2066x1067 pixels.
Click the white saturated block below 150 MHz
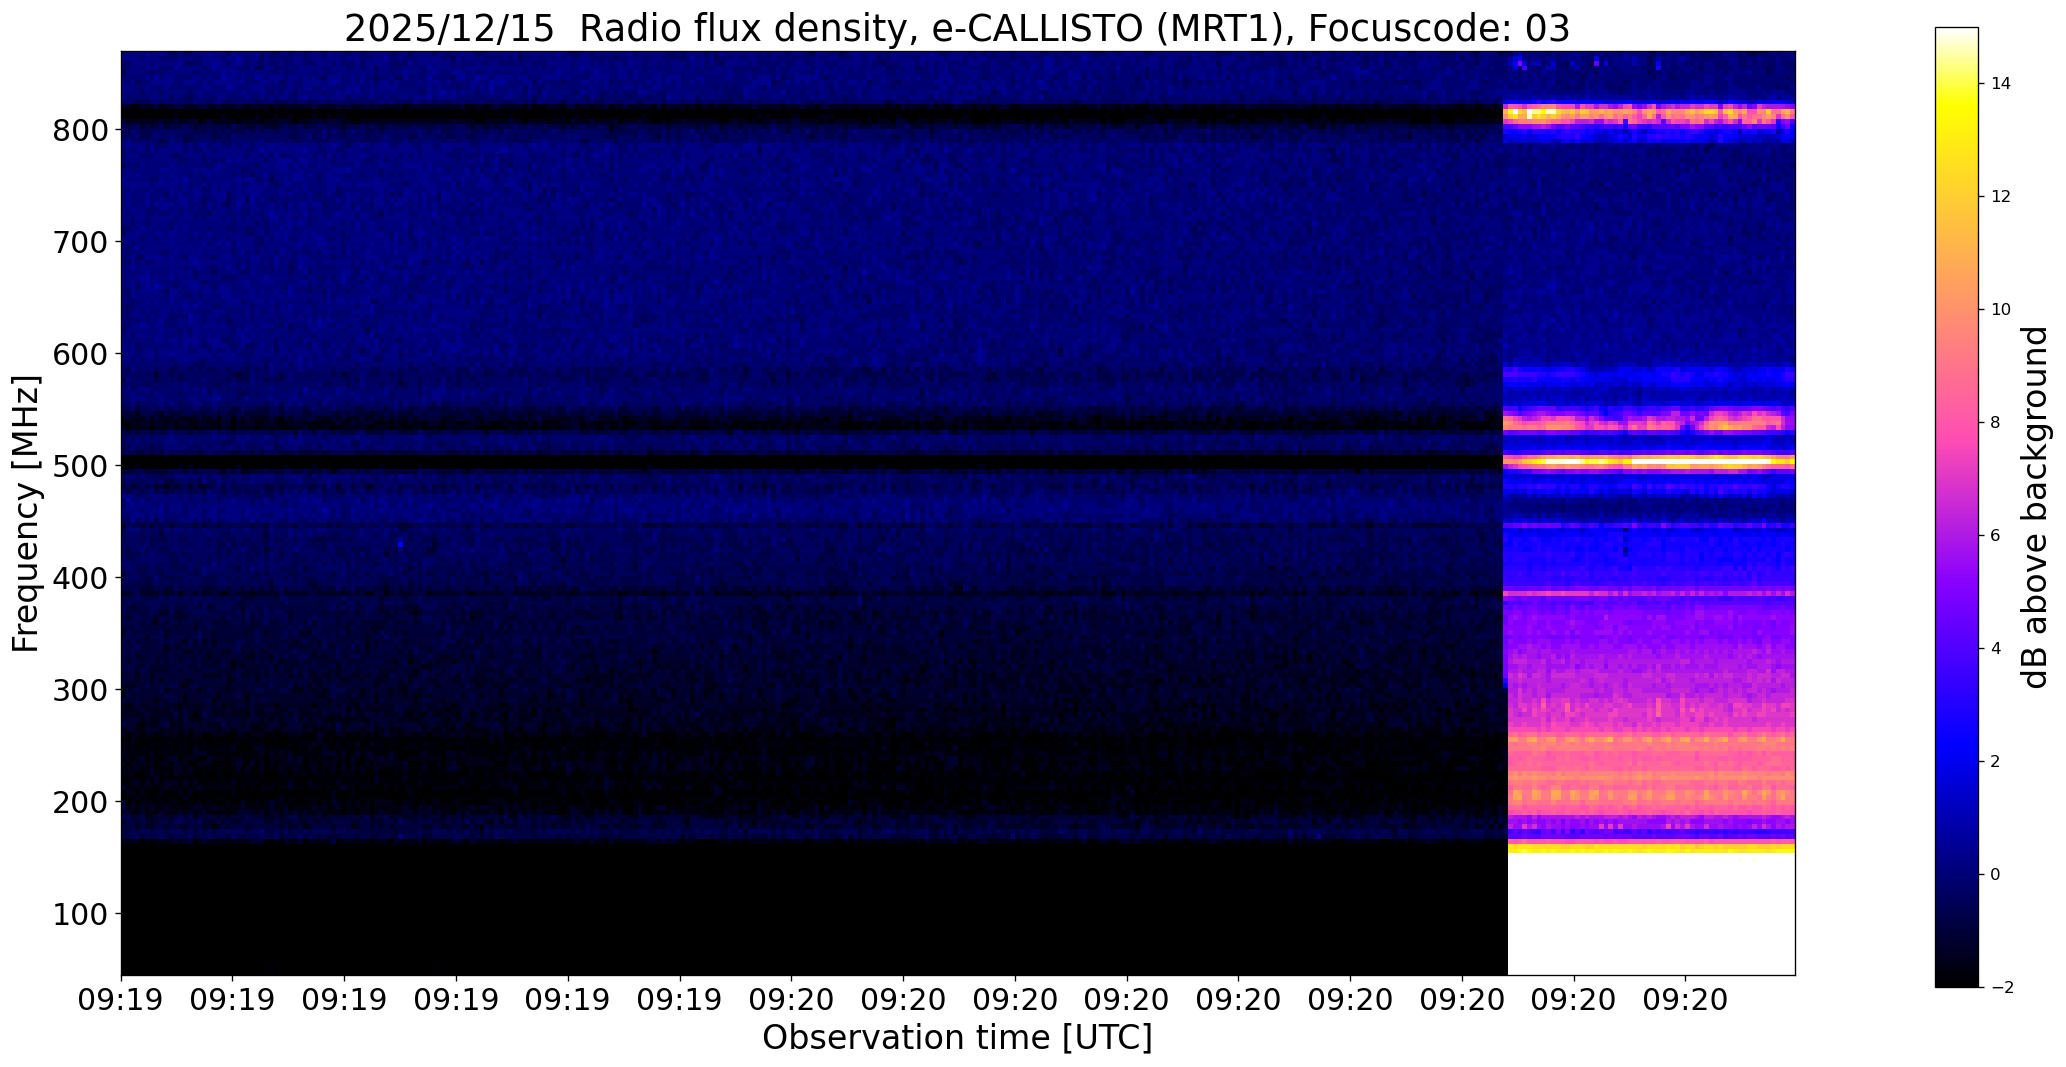(x=1651, y=914)
